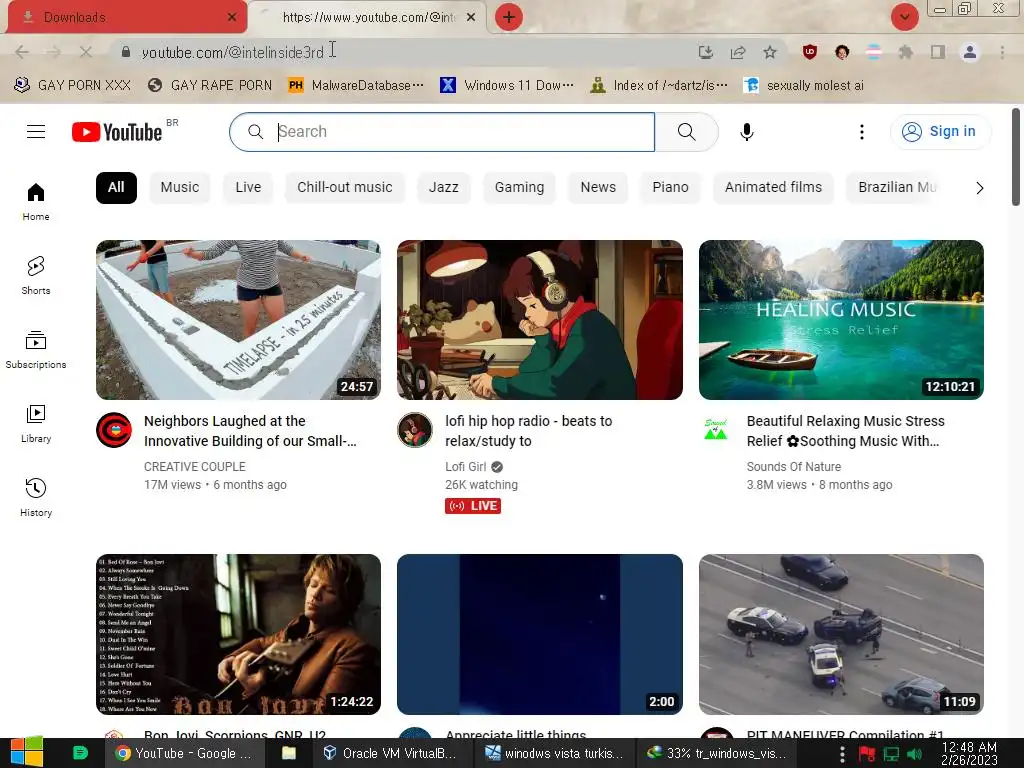Open the Chrome profile icon
Image resolution: width=1024 pixels, height=768 pixels.
pyautogui.click(x=970, y=52)
